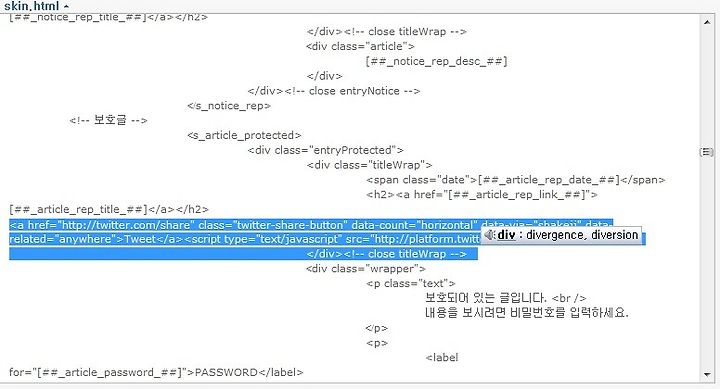Click the unhighlighted '</div><!-- close titleWrap -->' line near top
Screen dimensions: 720x389
click(387, 32)
